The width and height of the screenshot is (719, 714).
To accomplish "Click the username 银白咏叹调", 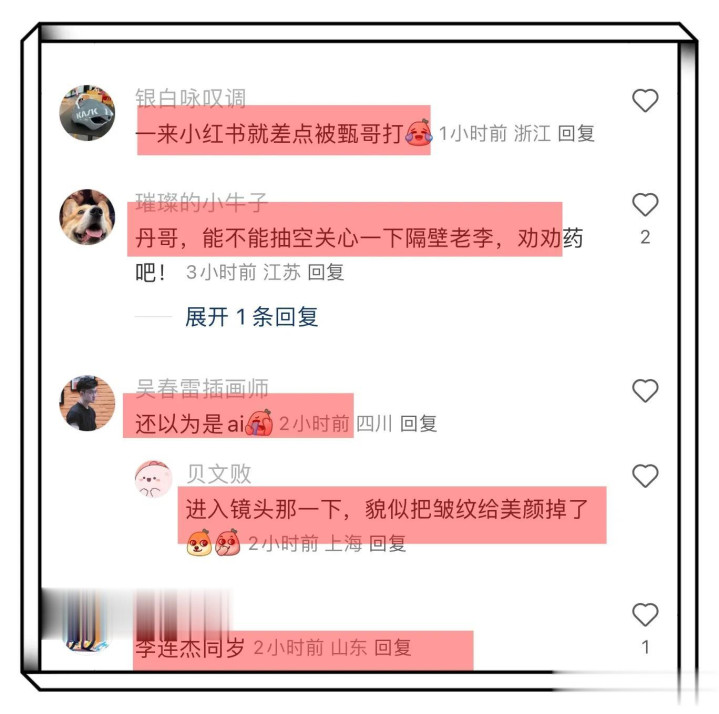I will [x=190, y=98].
